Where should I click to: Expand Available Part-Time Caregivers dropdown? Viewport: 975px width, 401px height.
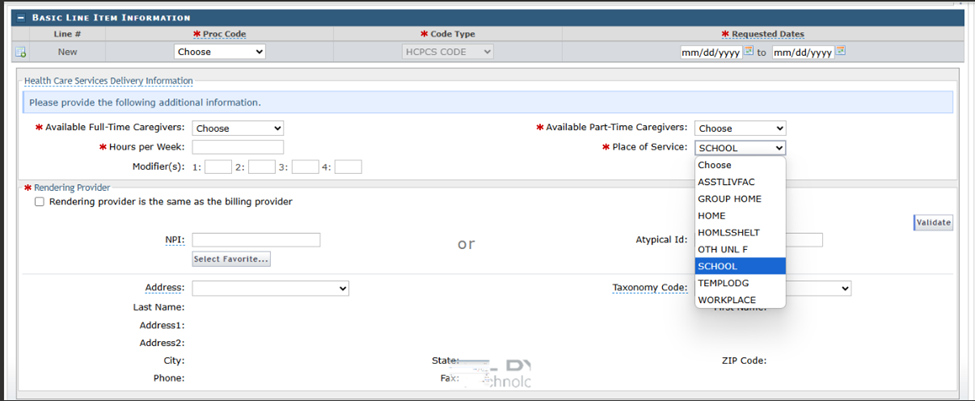click(740, 128)
